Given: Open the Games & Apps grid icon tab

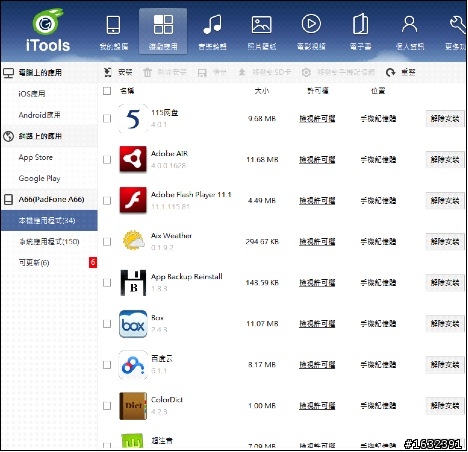Looking at the screenshot, I should (x=163, y=32).
